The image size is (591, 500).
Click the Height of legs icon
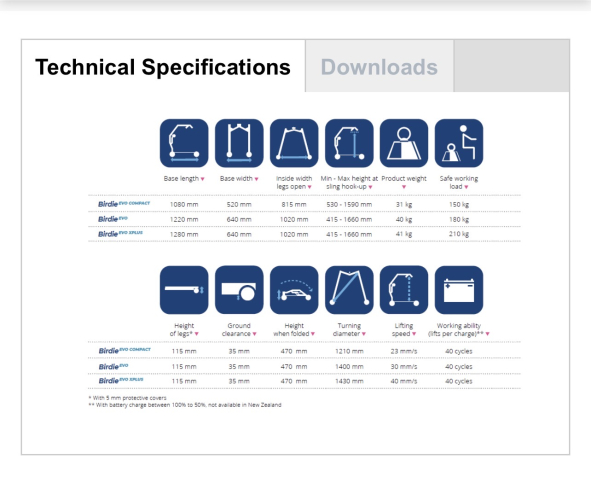(x=184, y=290)
